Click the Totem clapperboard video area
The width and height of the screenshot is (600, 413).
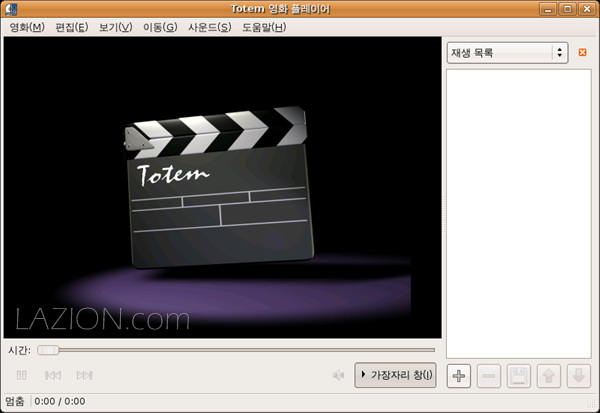[222, 187]
